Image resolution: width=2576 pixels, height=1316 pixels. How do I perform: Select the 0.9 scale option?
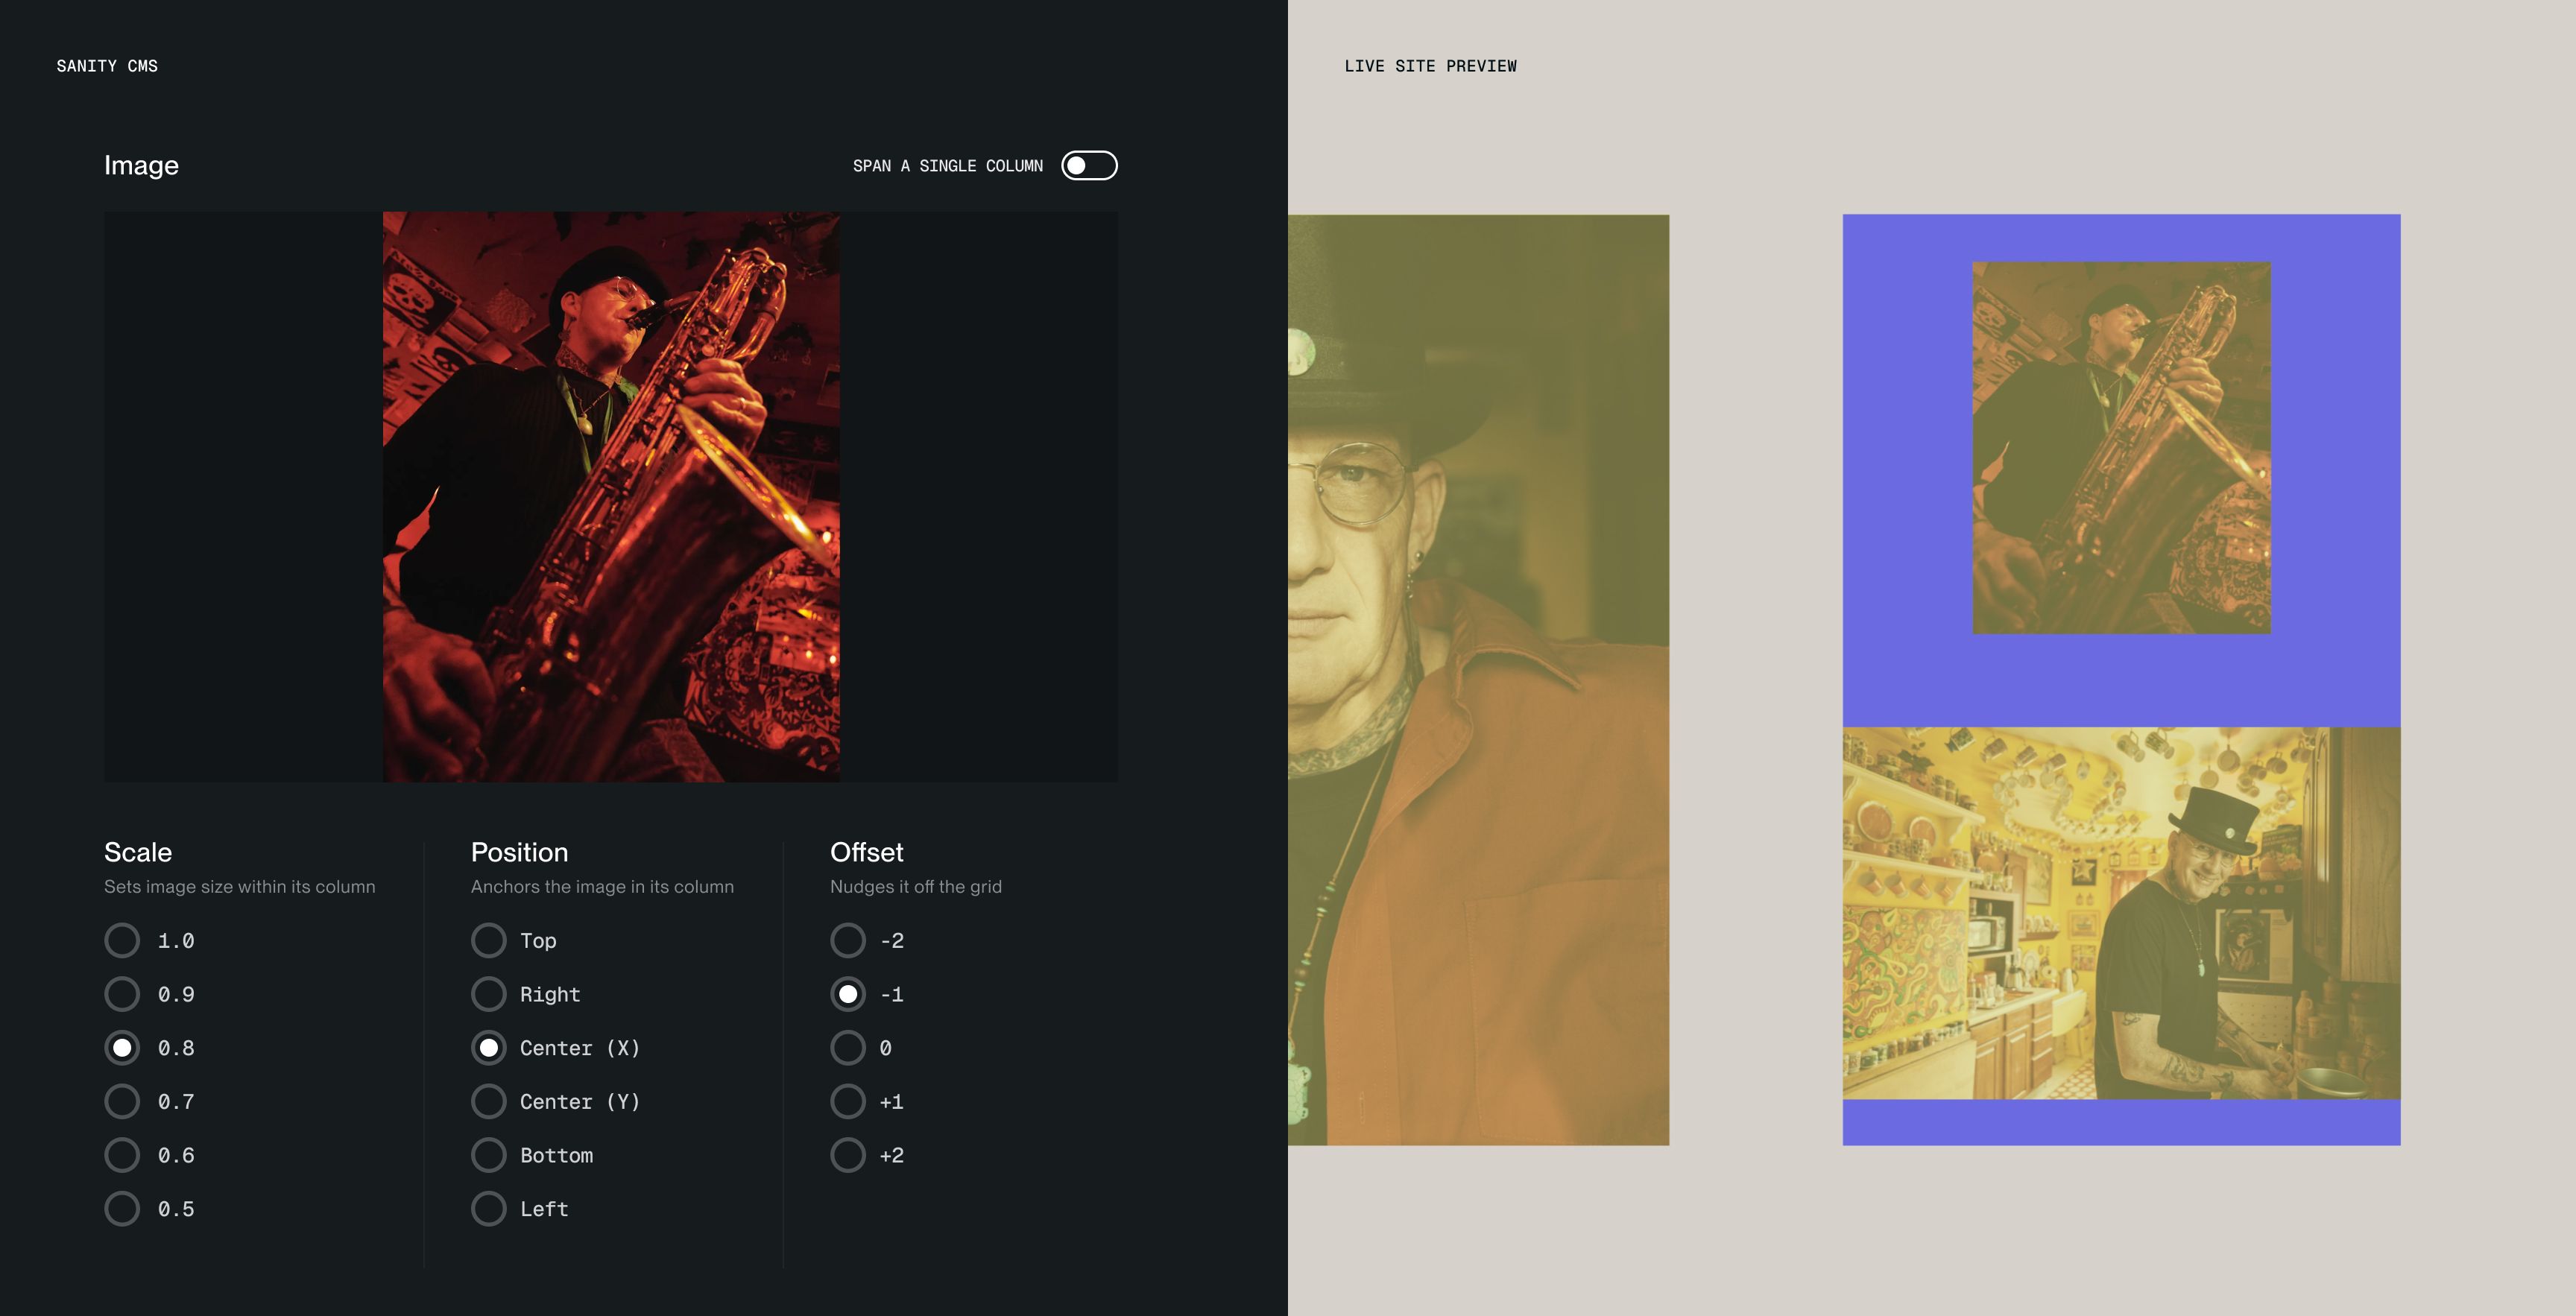tap(122, 994)
